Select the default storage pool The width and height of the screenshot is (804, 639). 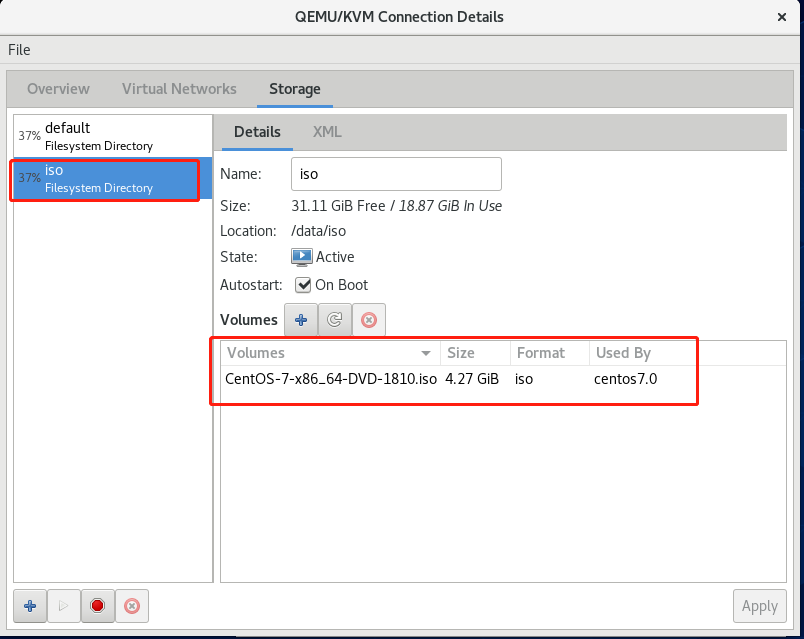click(113, 136)
